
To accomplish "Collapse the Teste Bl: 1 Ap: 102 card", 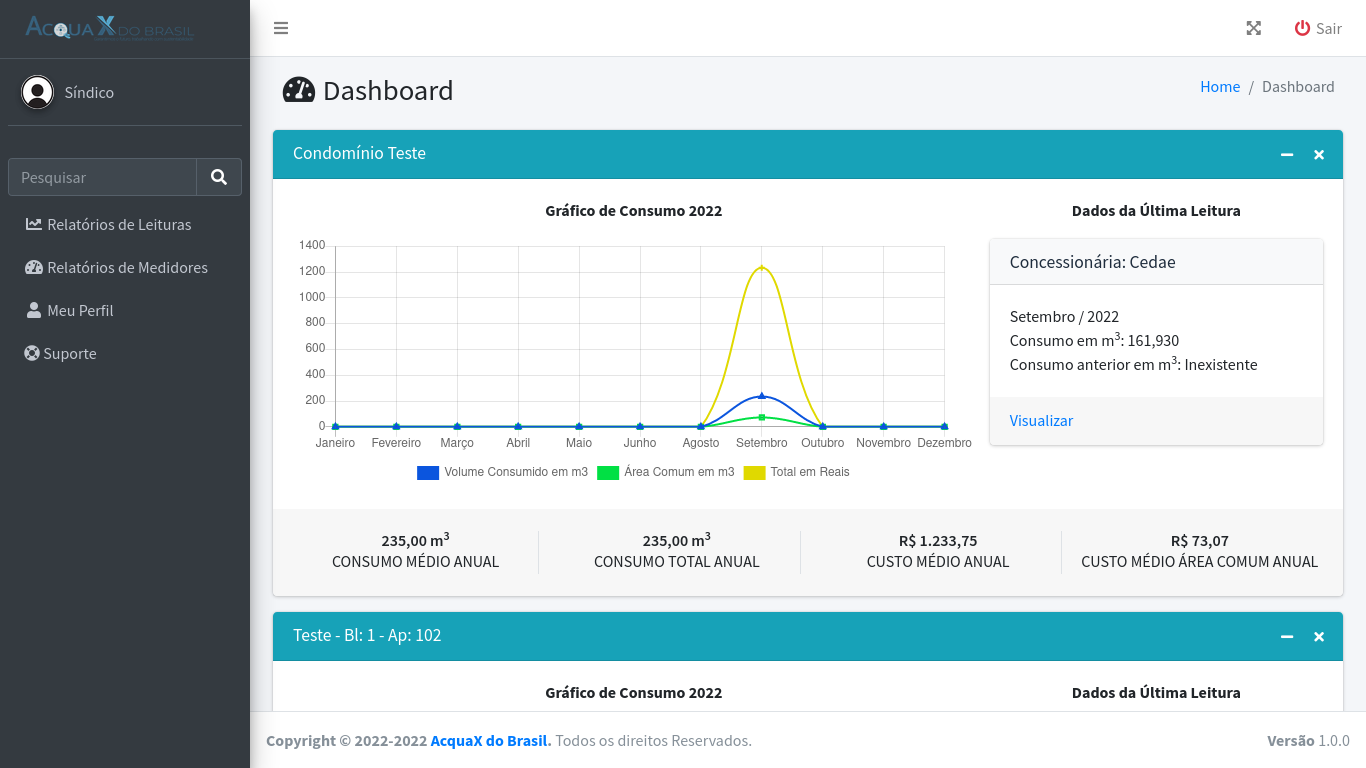I will tap(1287, 636).
